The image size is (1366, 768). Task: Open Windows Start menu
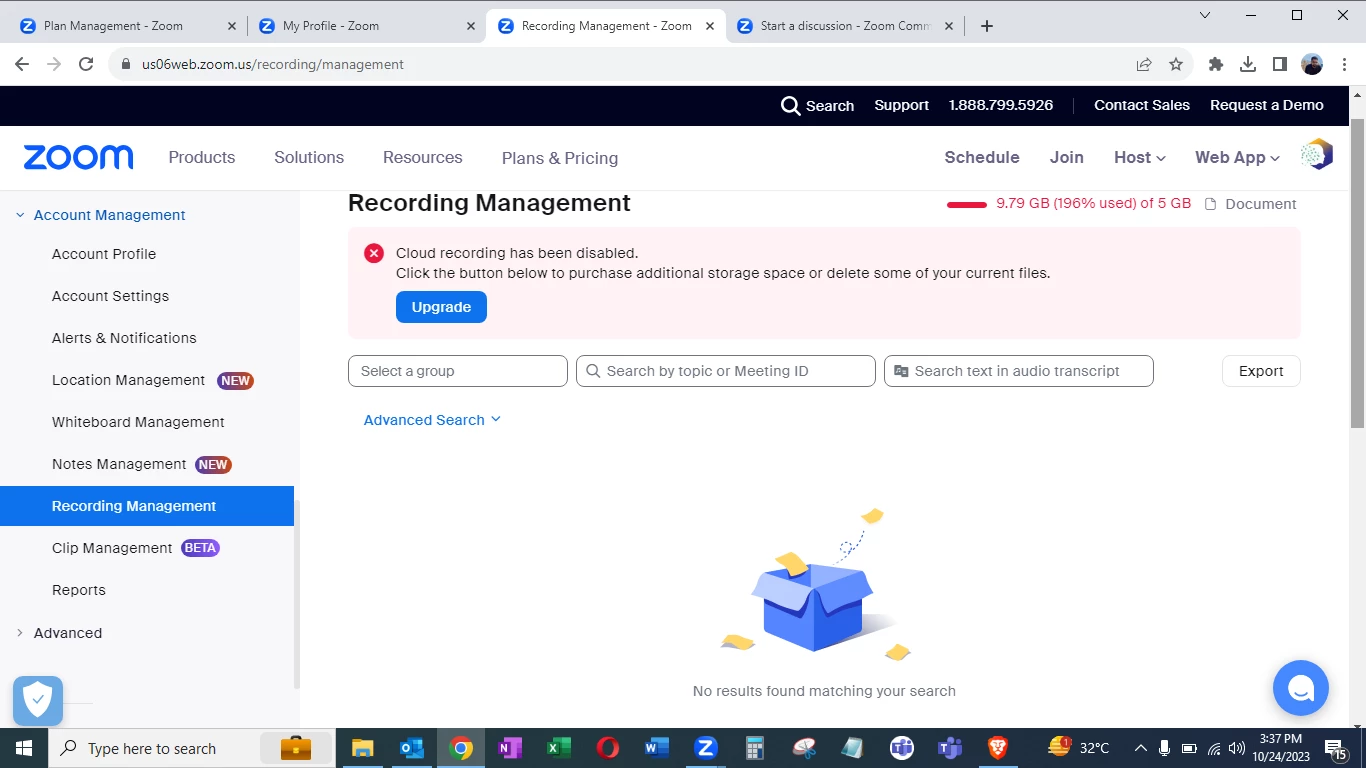(x=23, y=748)
